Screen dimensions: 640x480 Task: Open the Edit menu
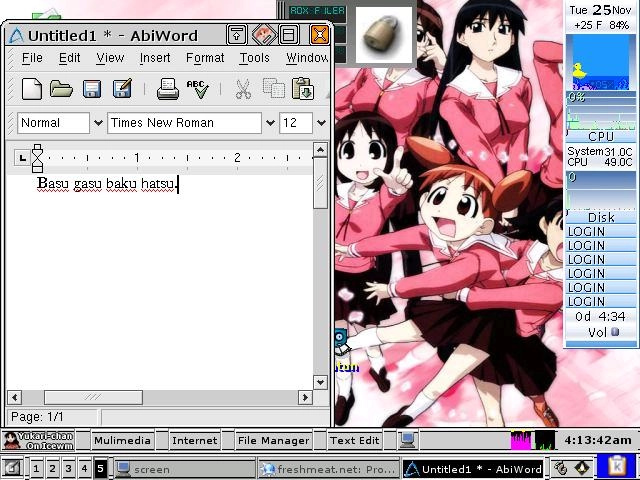[x=69, y=58]
